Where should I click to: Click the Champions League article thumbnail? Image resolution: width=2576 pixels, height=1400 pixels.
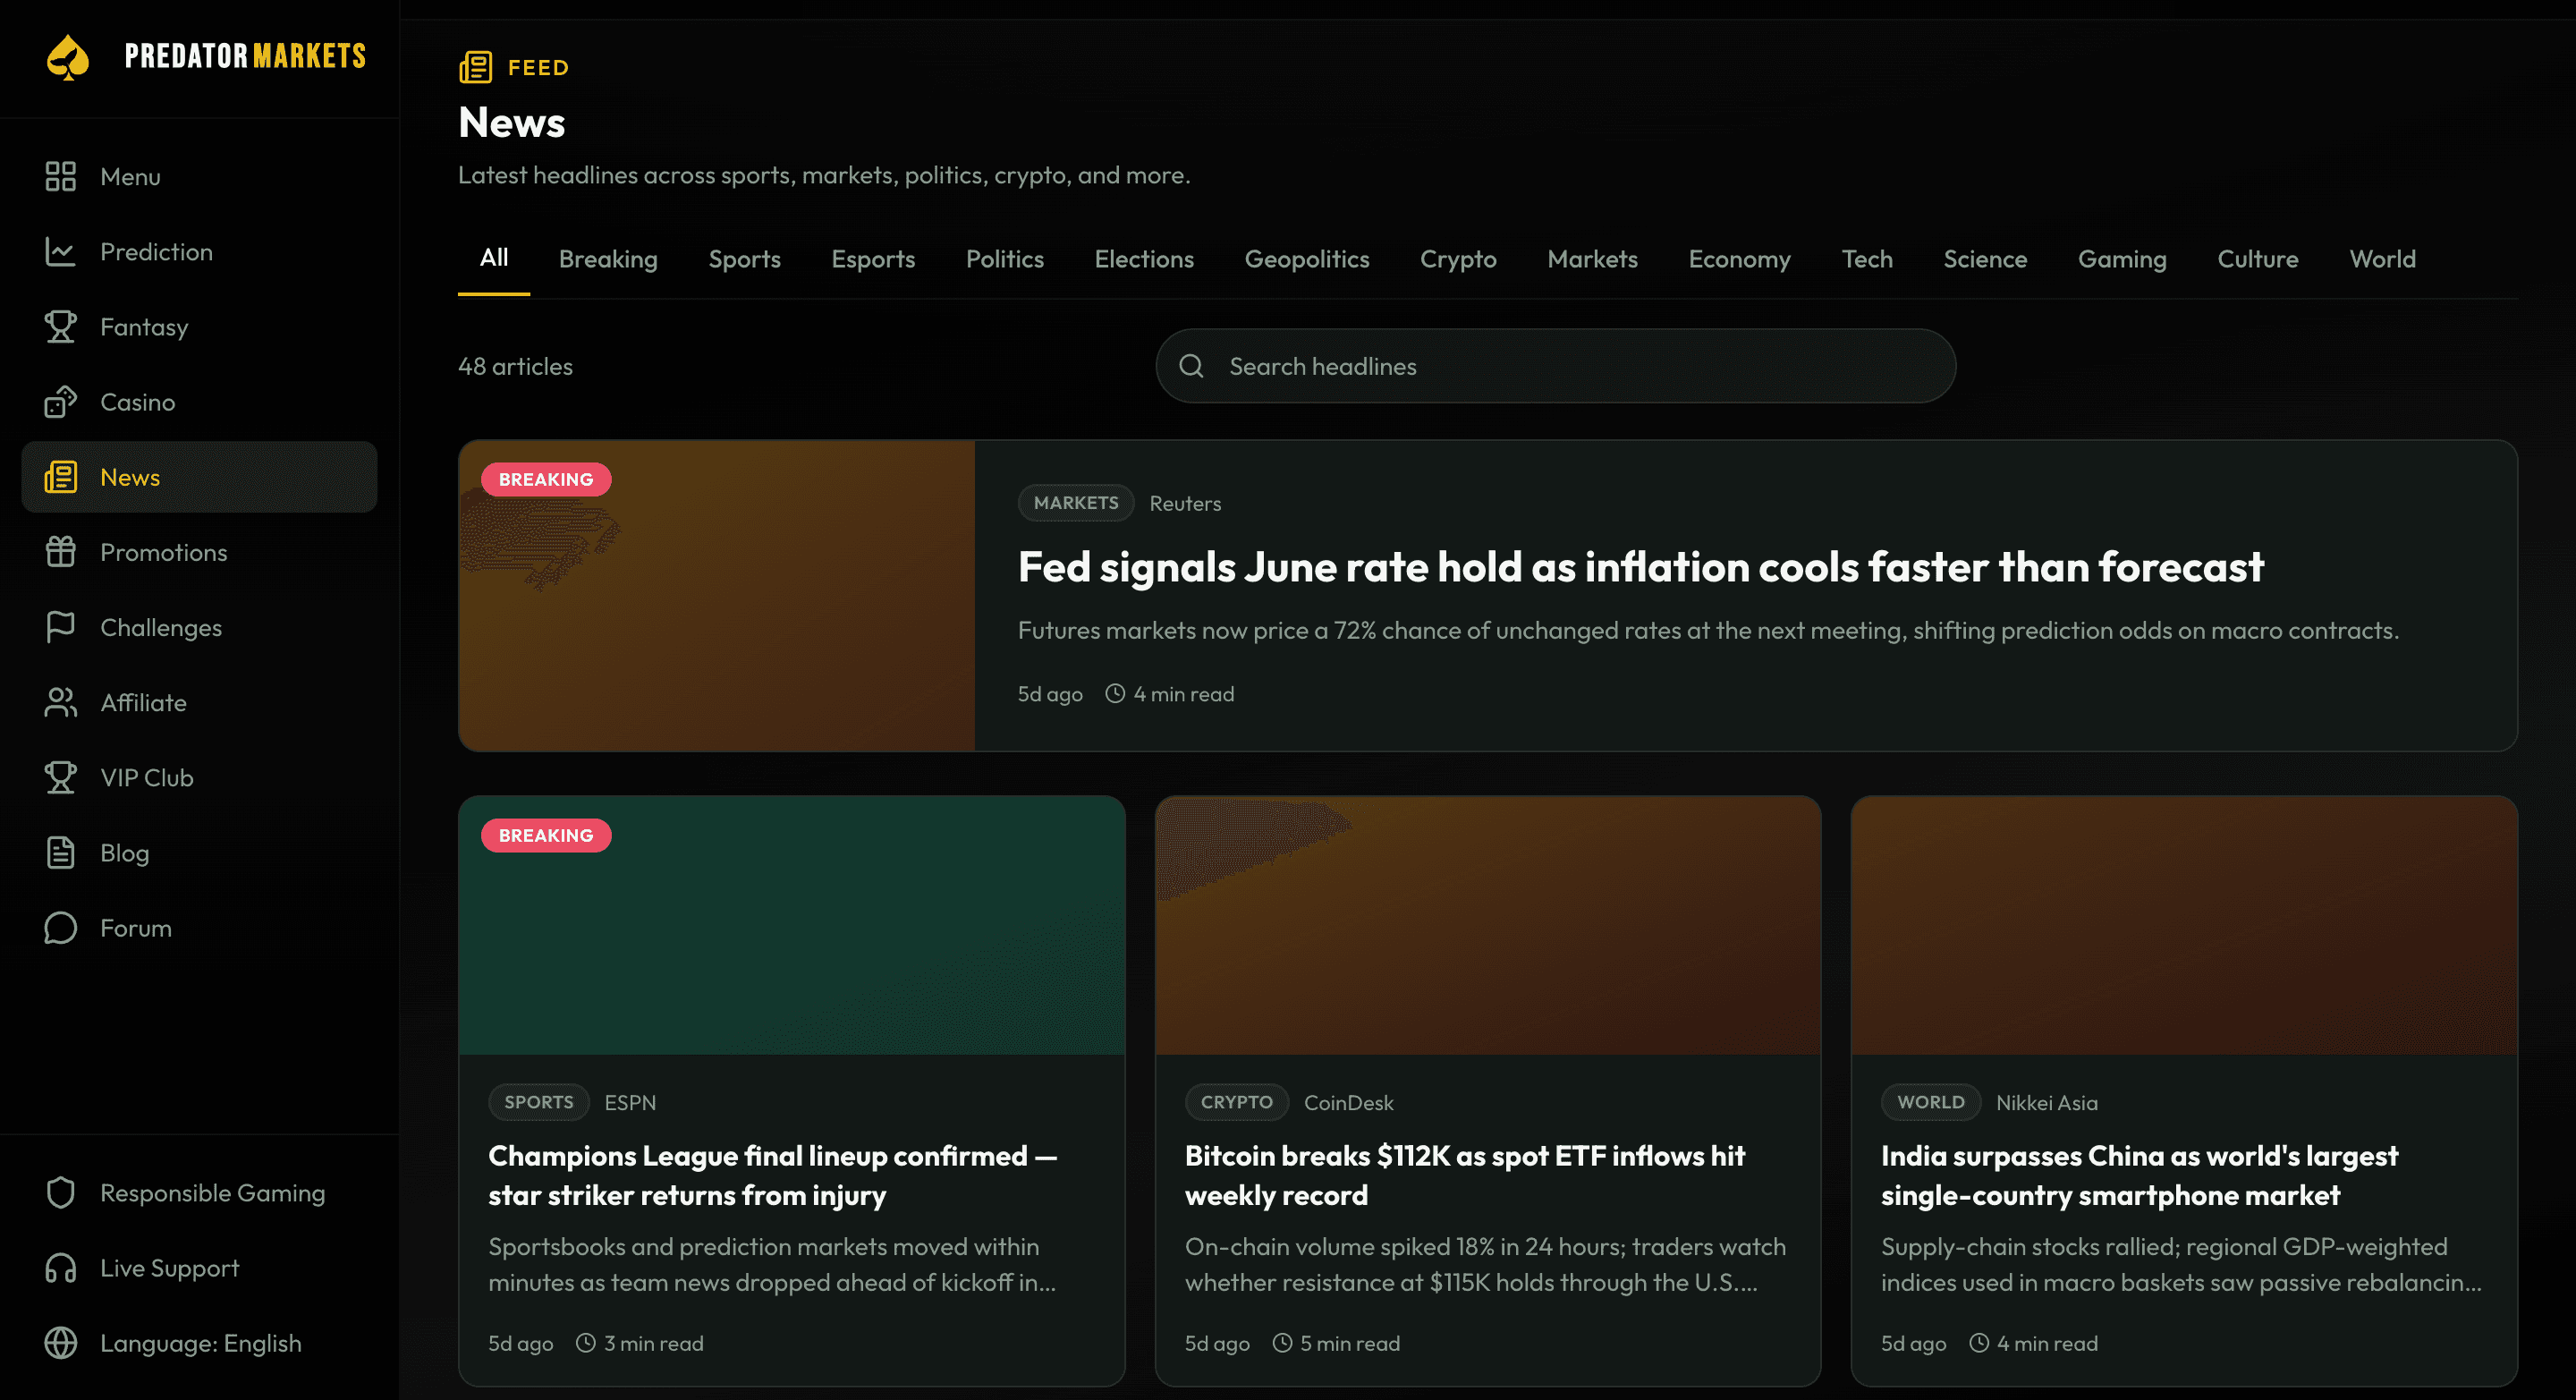click(x=792, y=925)
